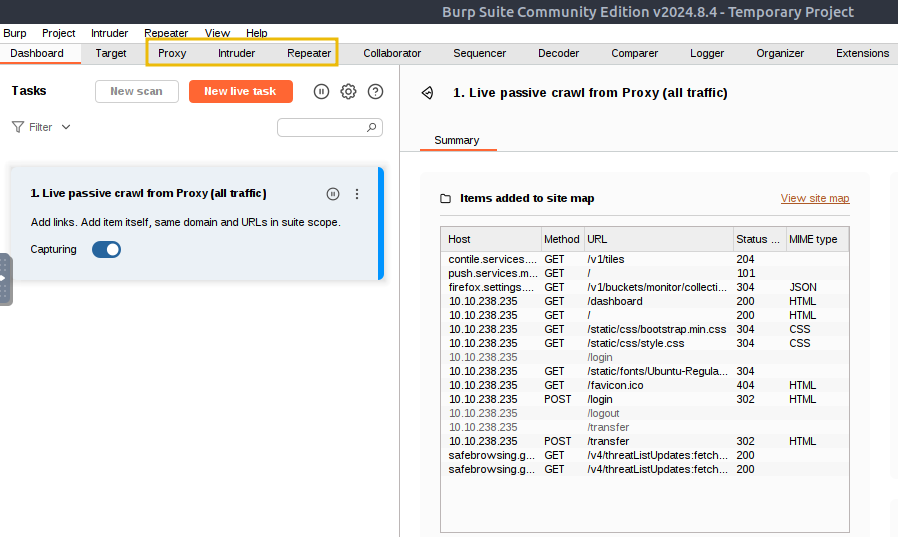This screenshot has height=537, width=898.
Task: Switch to the Extensions tab
Action: 862,53
